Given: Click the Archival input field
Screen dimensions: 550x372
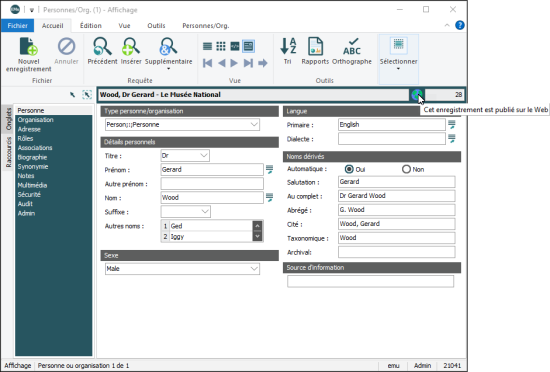Looking at the screenshot, I should coord(397,252).
